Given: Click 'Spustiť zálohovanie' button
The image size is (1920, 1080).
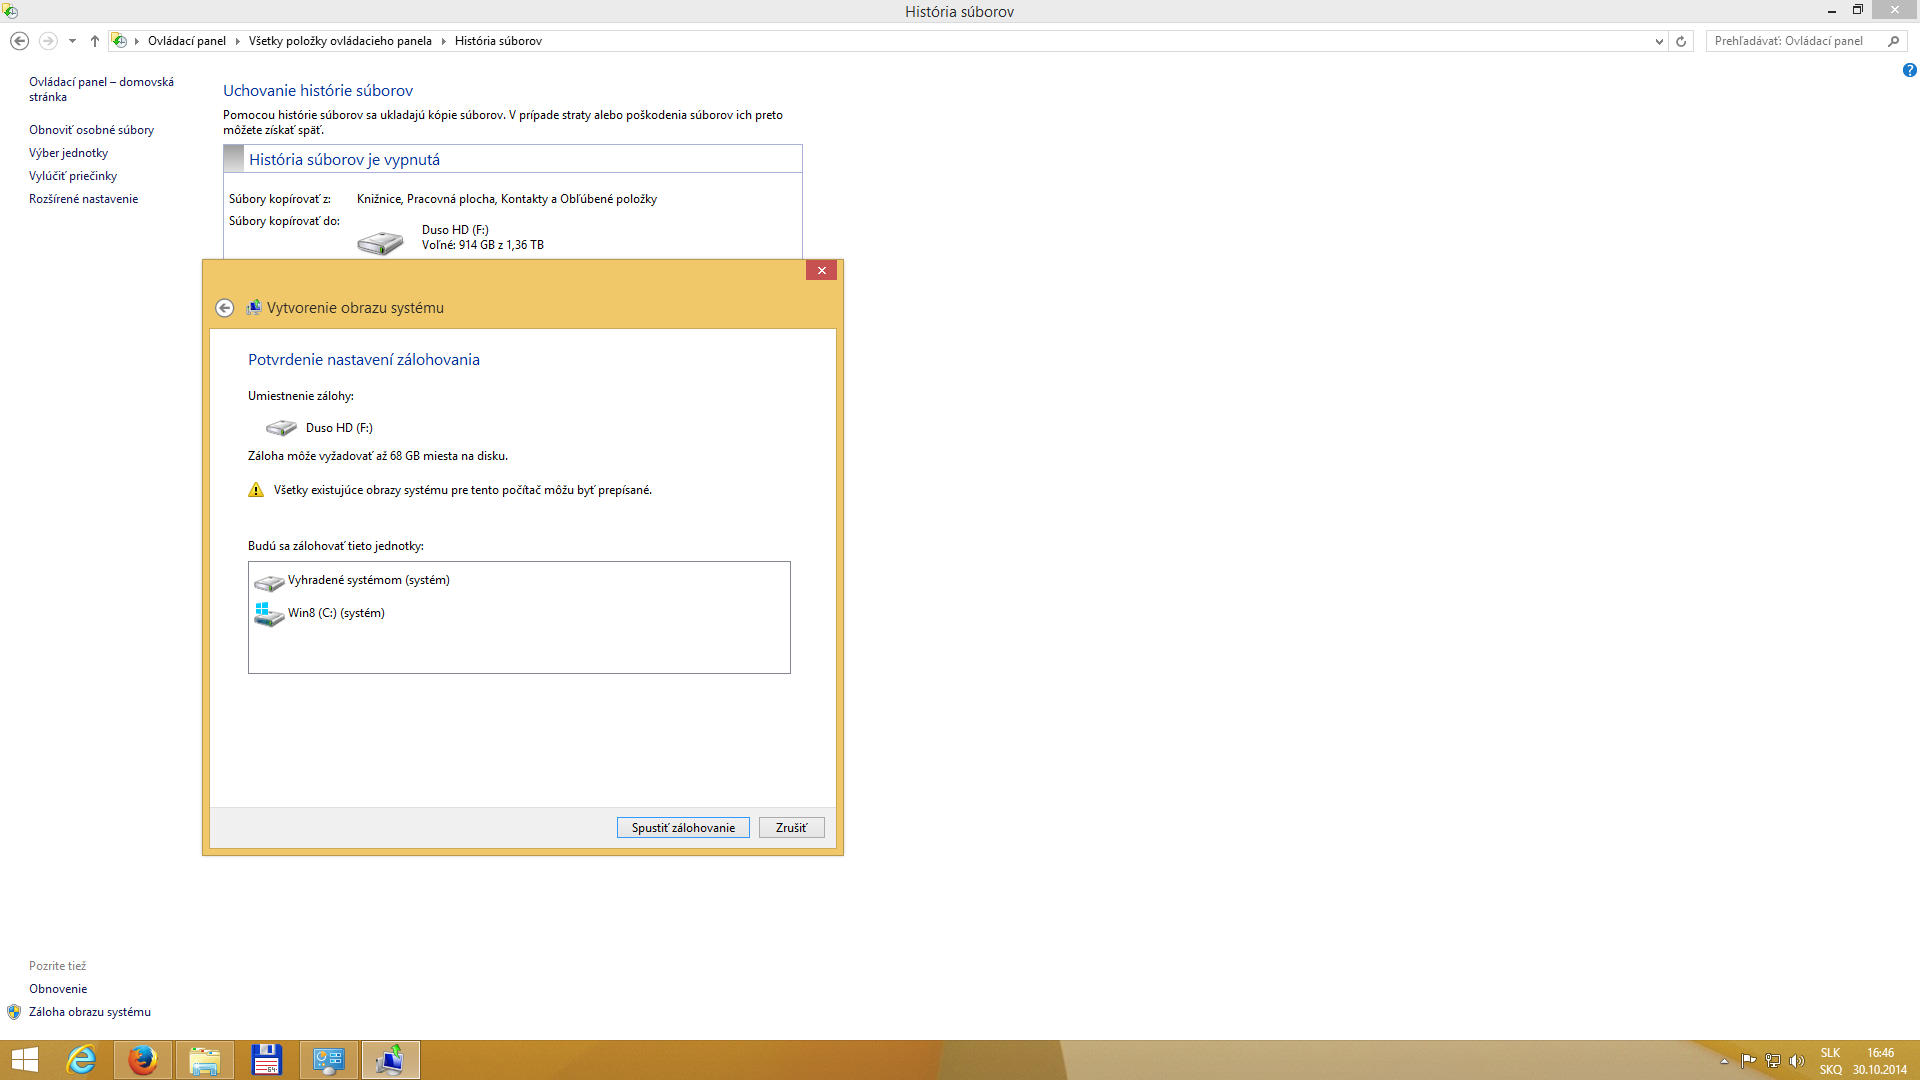Looking at the screenshot, I should 683,828.
